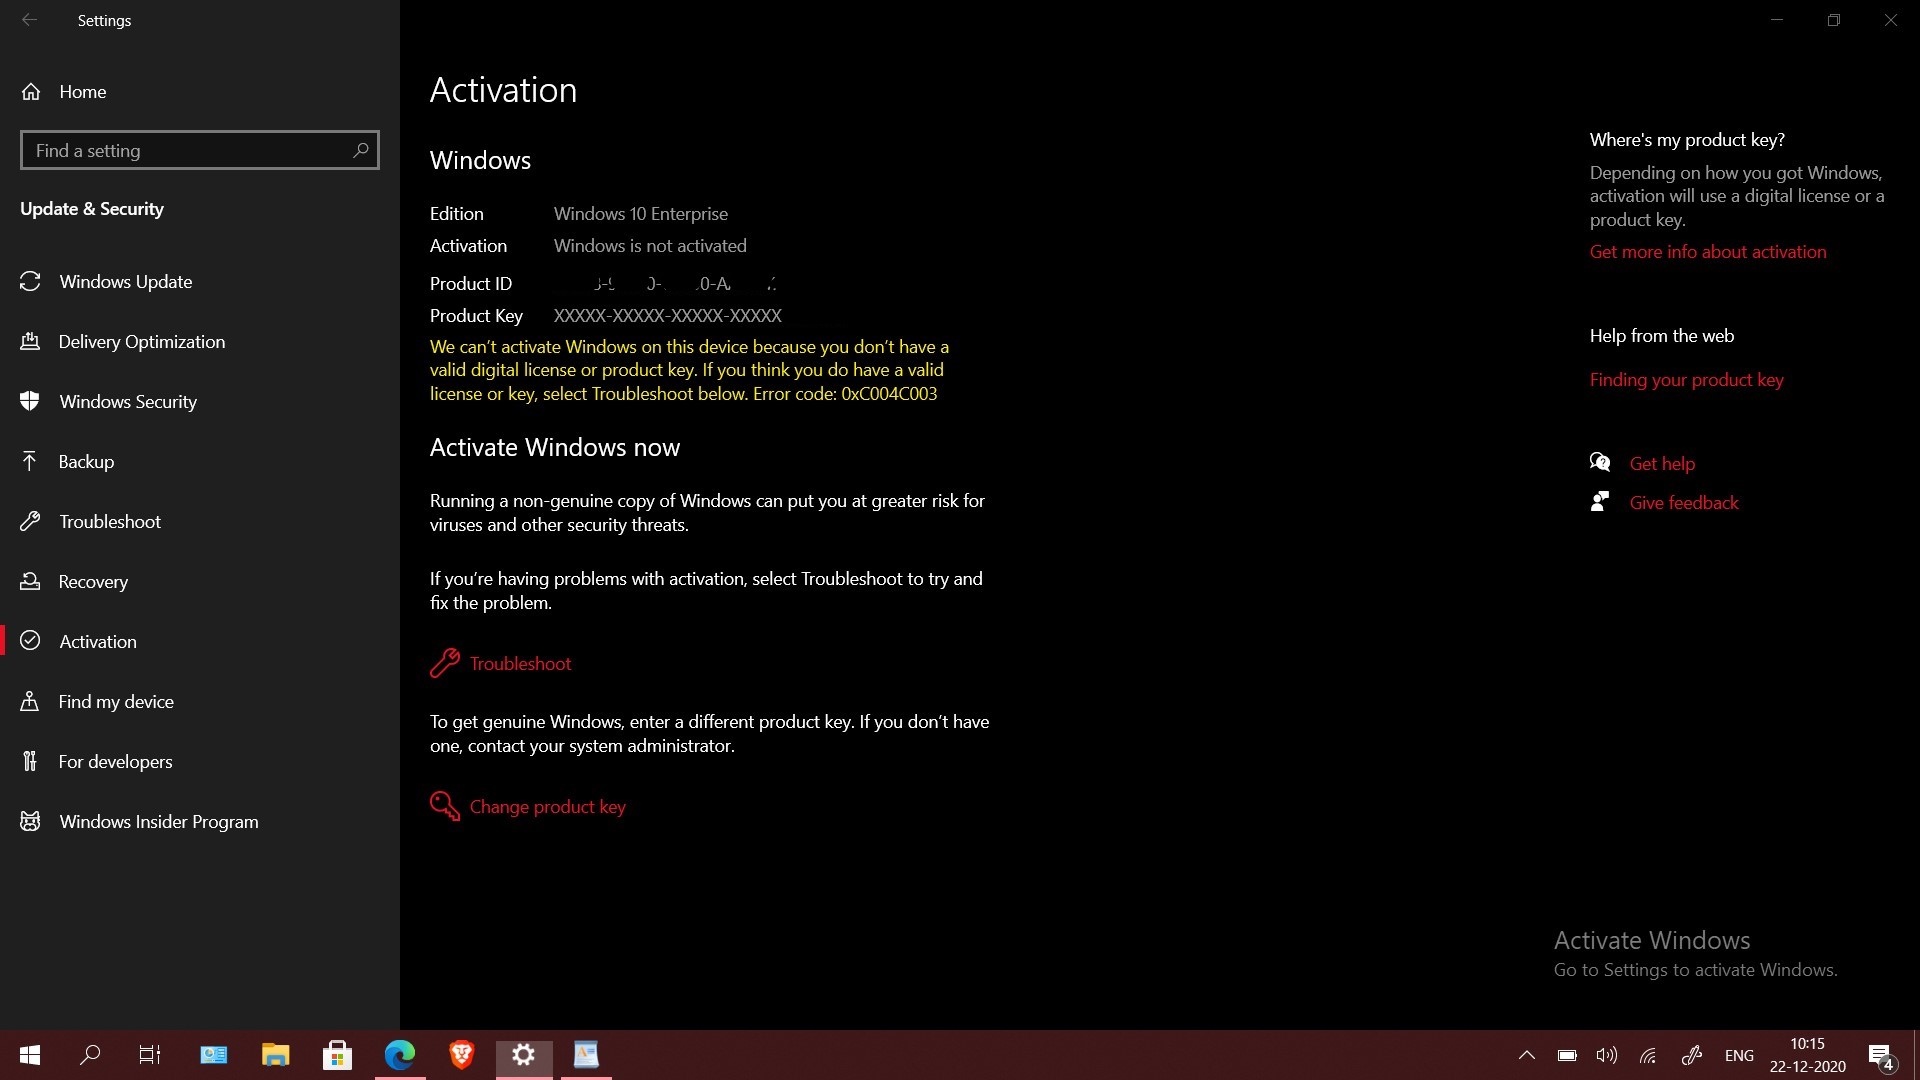This screenshot has height=1080, width=1920.
Task: Select Recovery in sidebar
Action: pos(93,581)
